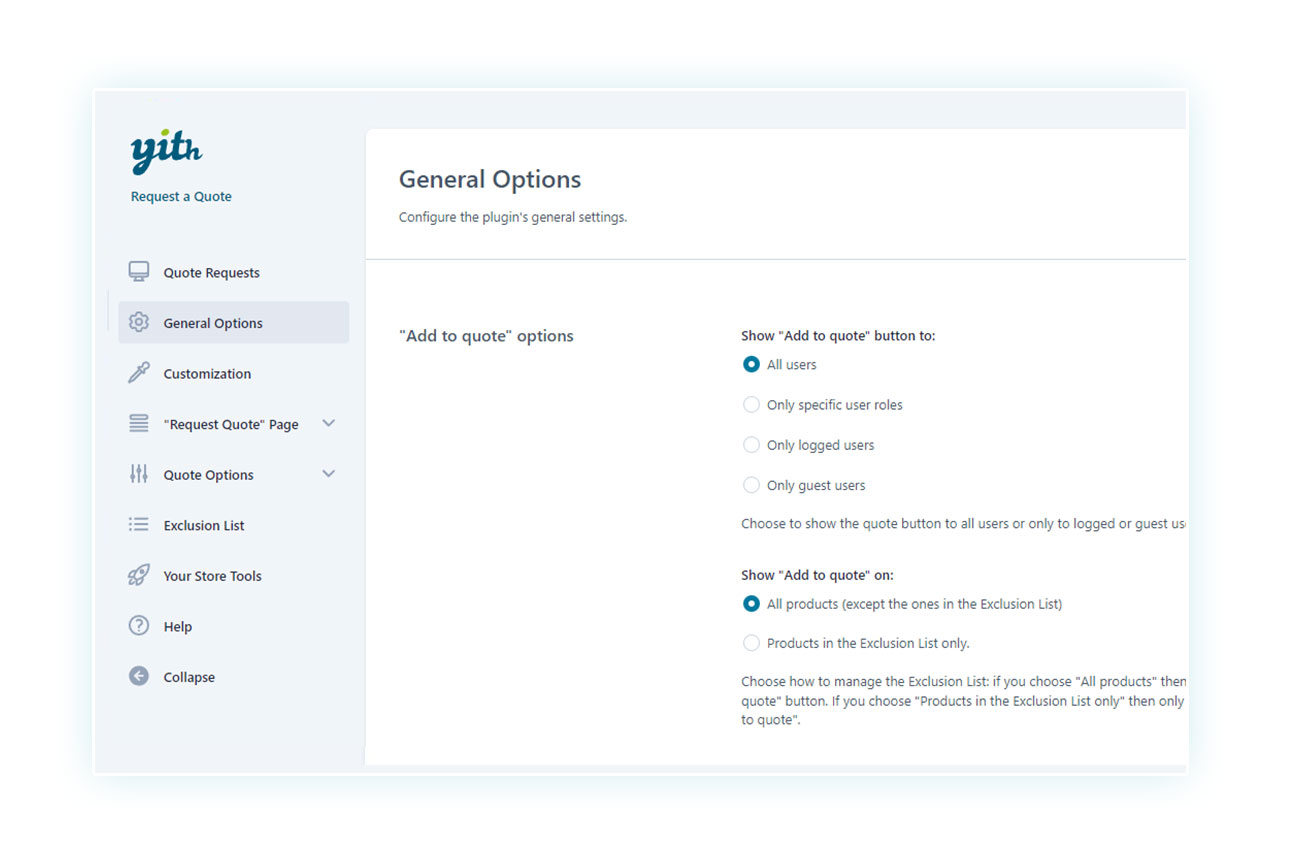Viewport: 1300px width, 857px height.
Task: Open the "Request Quote" Page menu label
Action: pyautogui.click(x=231, y=424)
